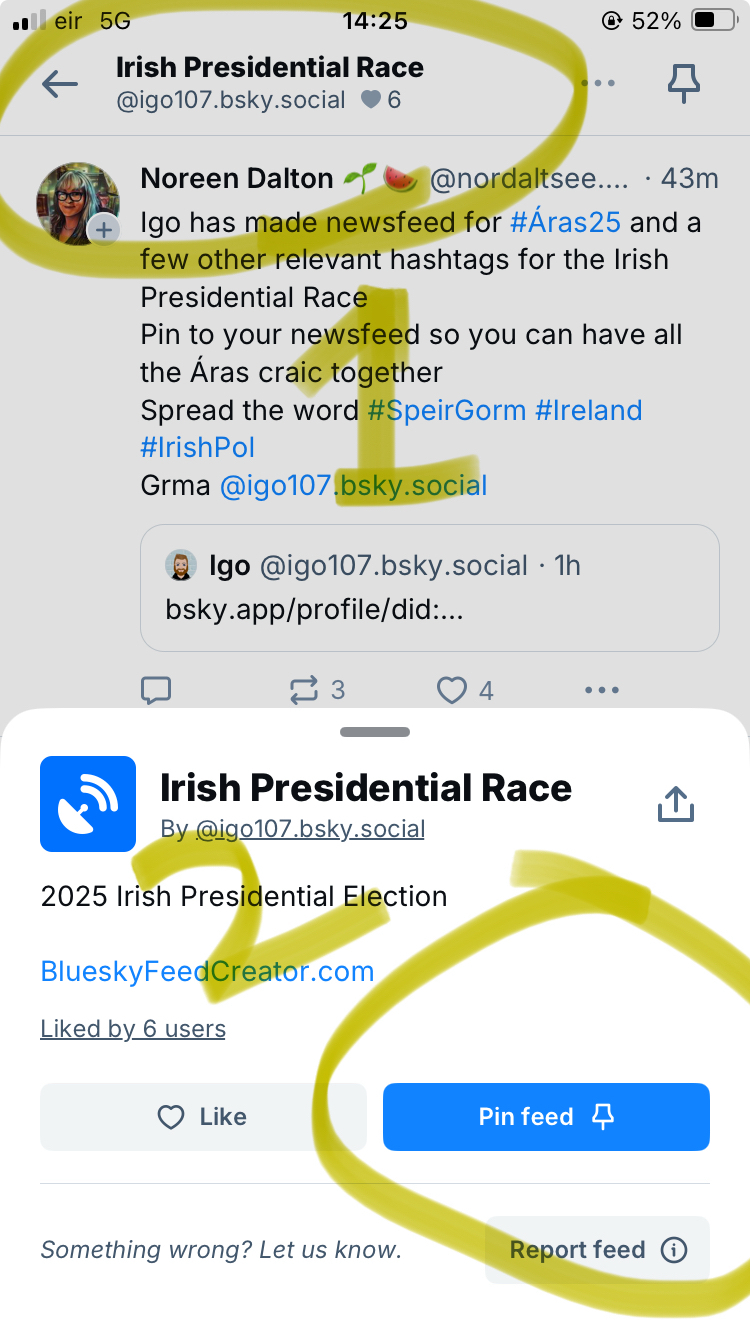The image size is (750, 1334).
Task: Open the three-dot feed options menu
Action: pyautogui.click(x=598, y=84)
